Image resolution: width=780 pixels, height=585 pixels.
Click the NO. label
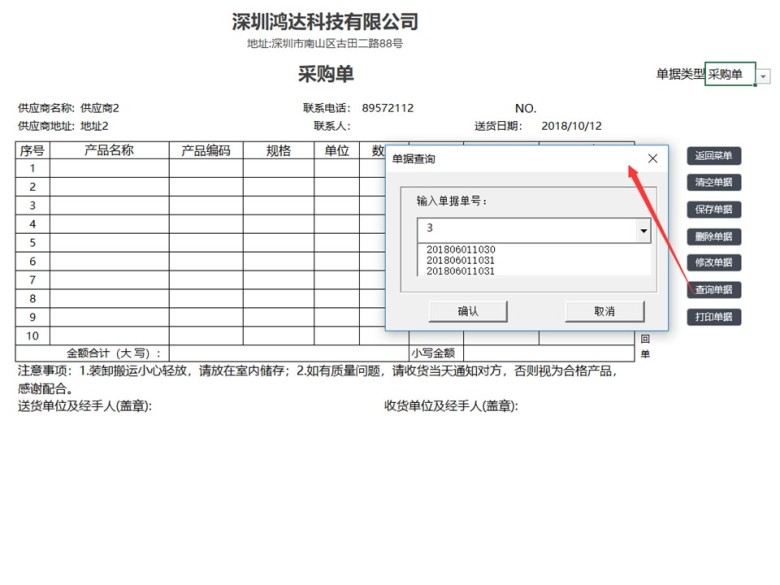(525, 108)
